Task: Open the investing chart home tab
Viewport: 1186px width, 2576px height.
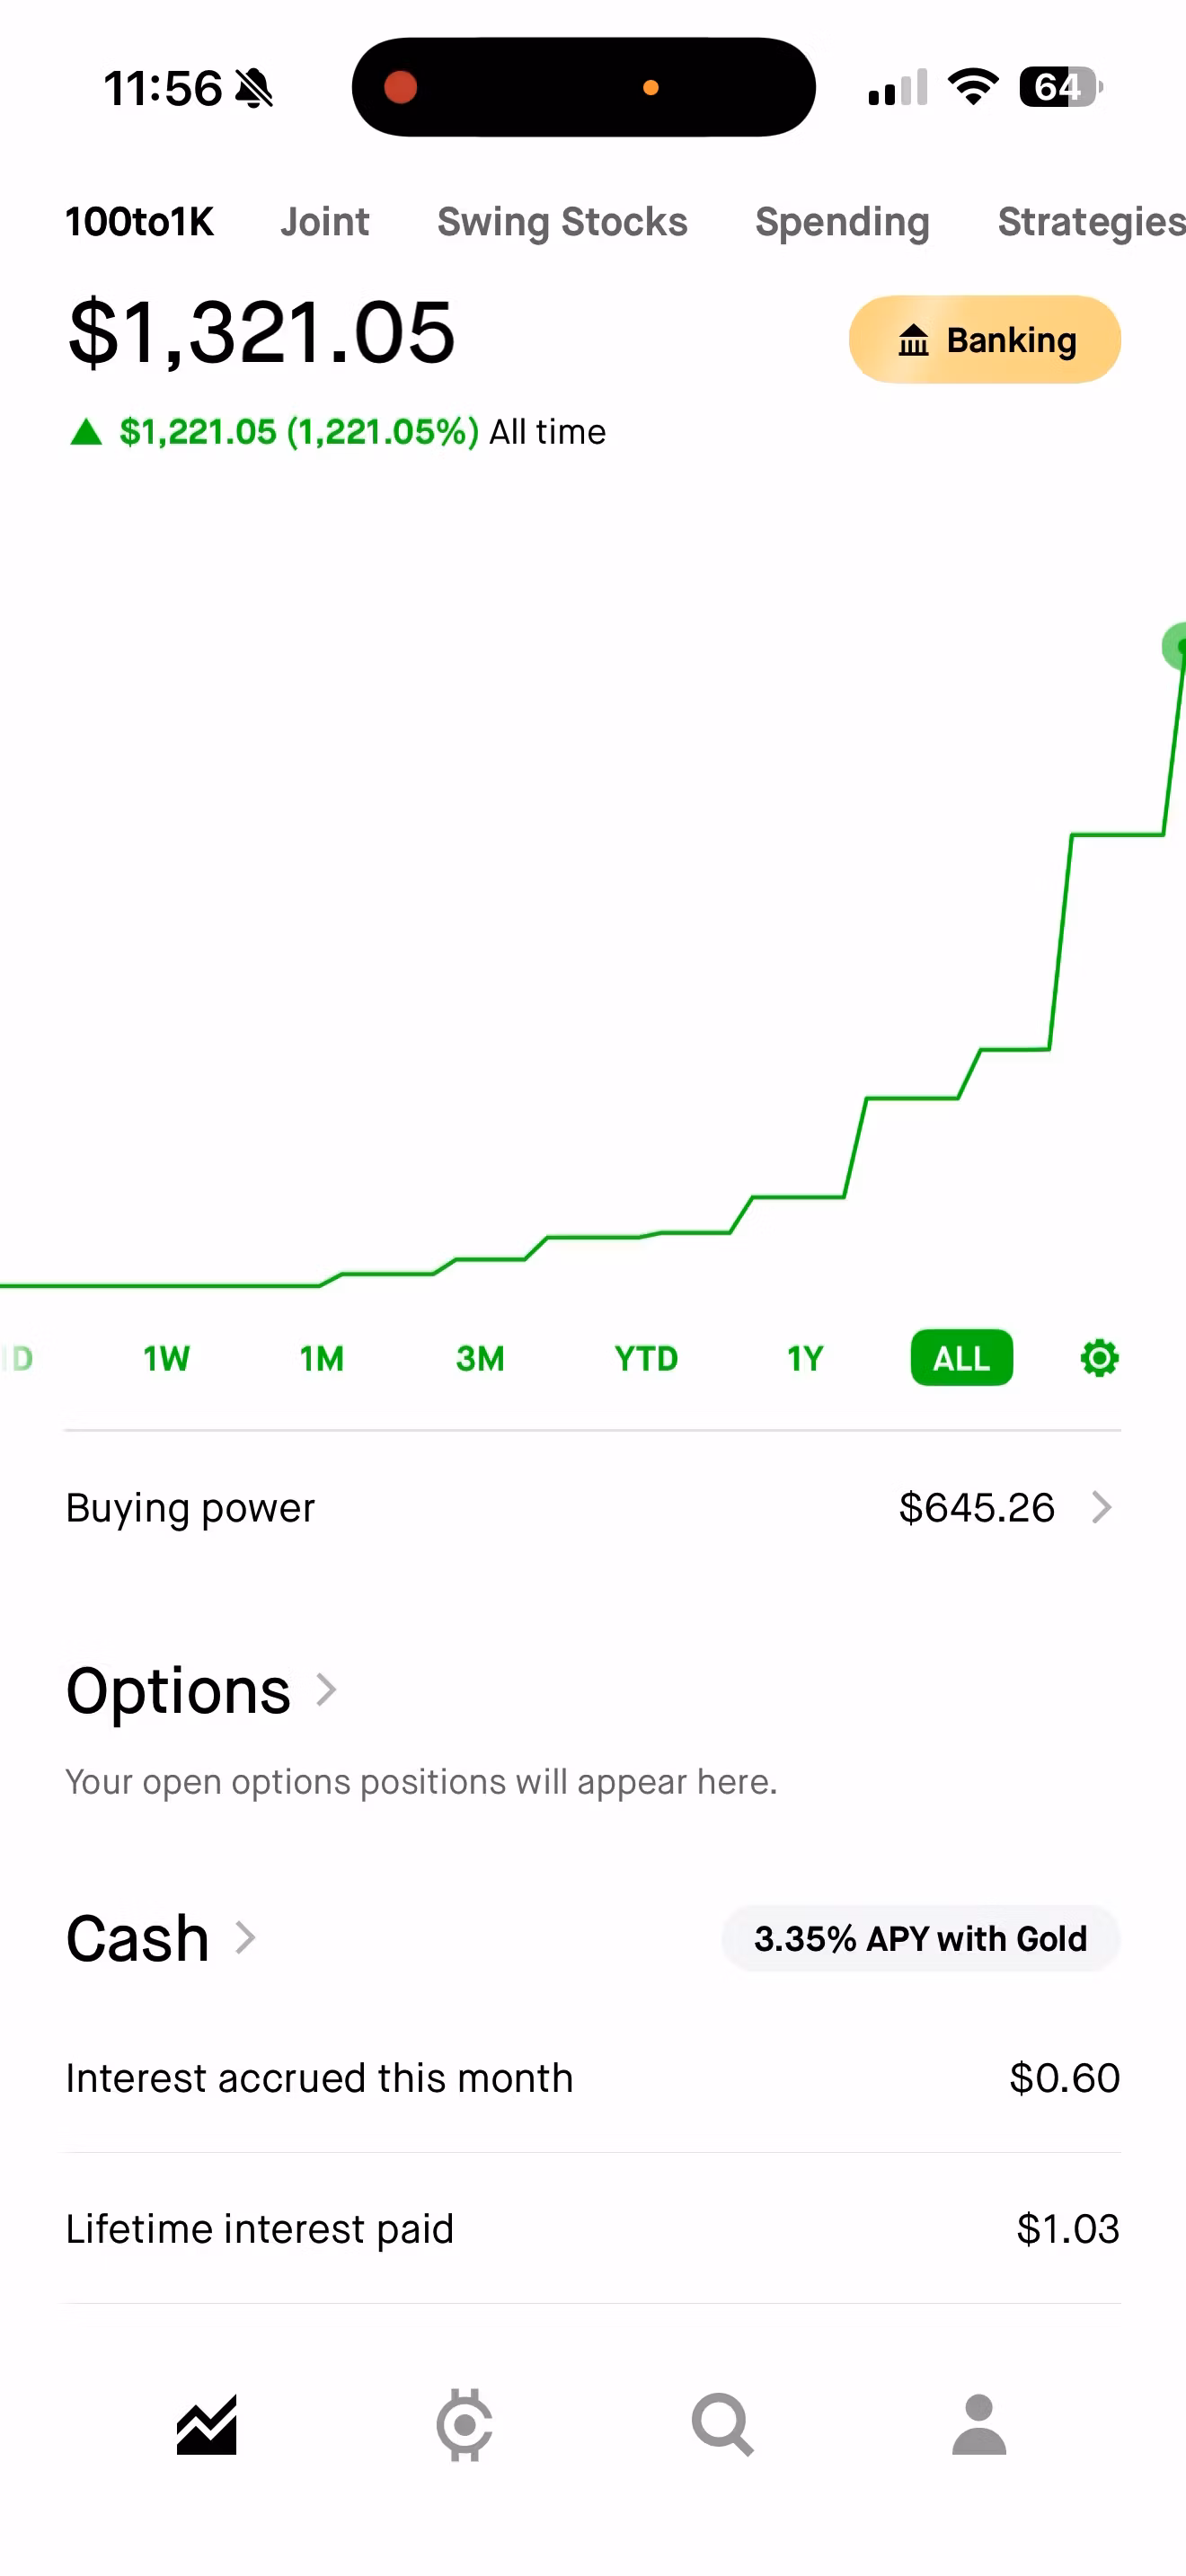Action: [207, 2425]
